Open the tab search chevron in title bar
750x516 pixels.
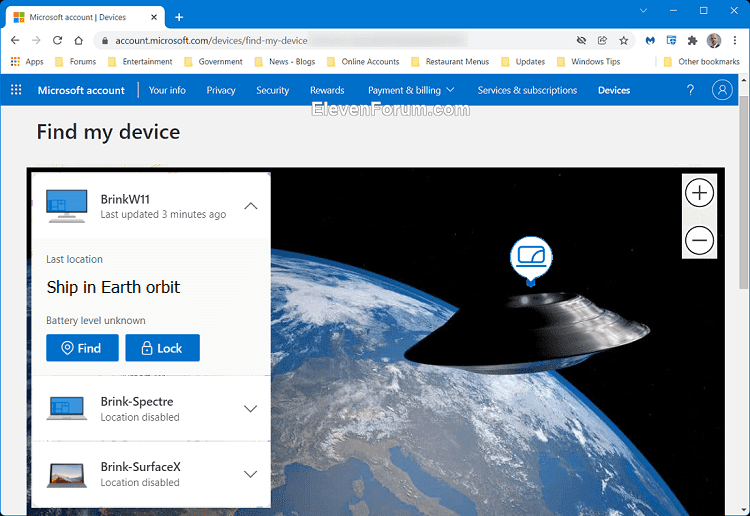643,11
